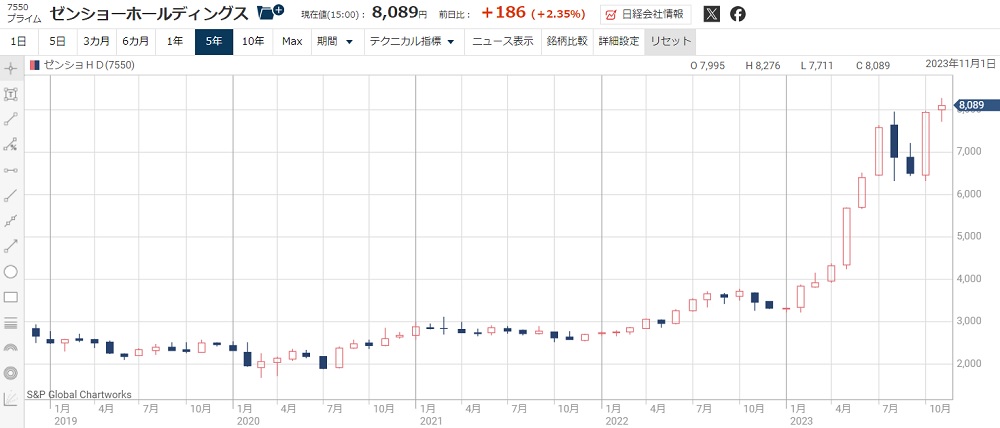This screenshot has width=1000, height=428.
Task: Switch to the 10年 range tab
Action: pyautogui.click(x=253, y=41)
